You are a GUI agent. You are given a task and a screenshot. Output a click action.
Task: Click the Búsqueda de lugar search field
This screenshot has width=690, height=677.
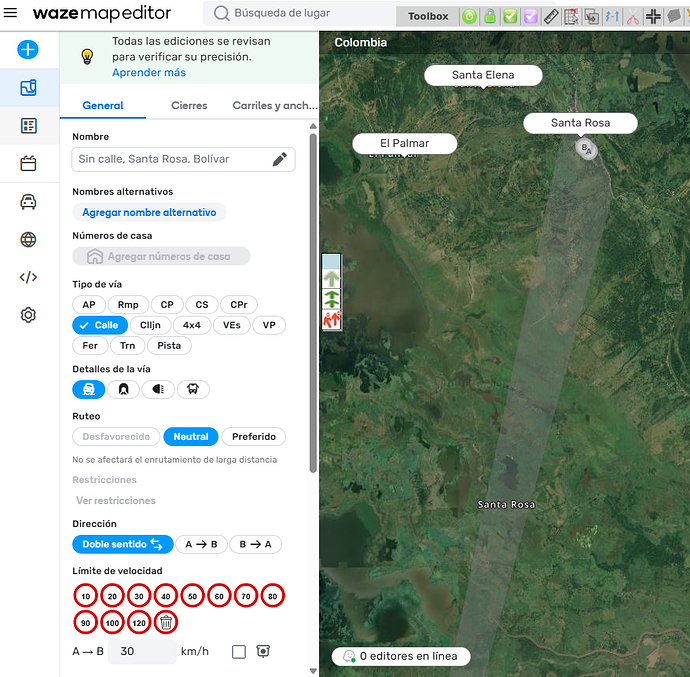click(x=300, y=14)
